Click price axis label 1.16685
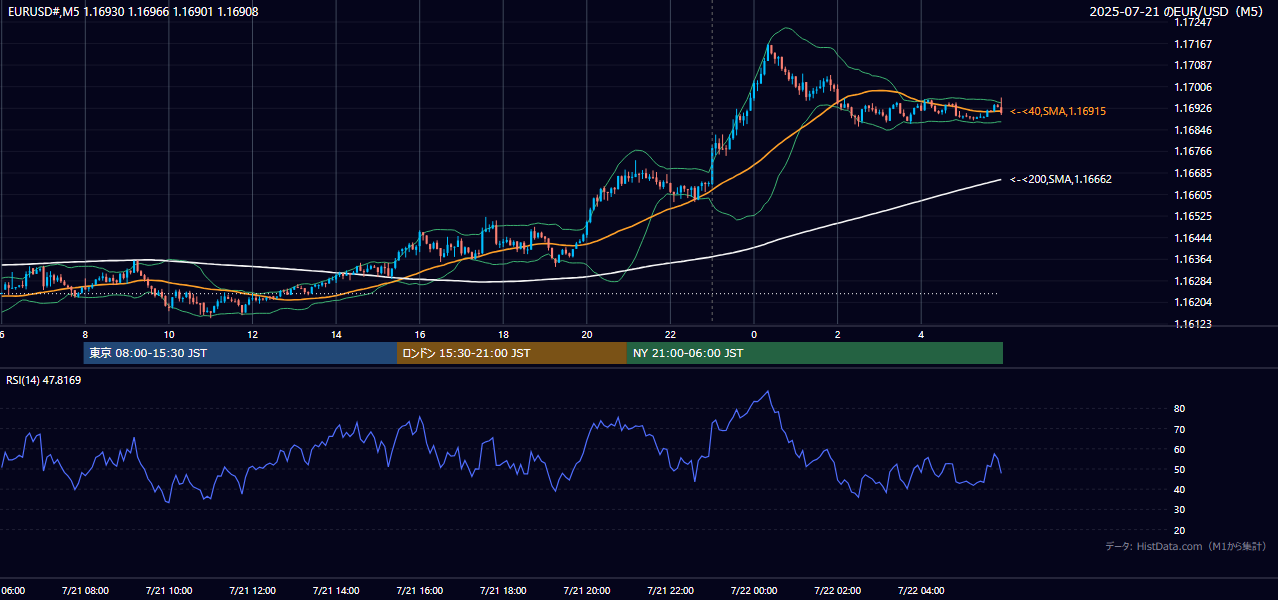 (x=1192, y=173)
